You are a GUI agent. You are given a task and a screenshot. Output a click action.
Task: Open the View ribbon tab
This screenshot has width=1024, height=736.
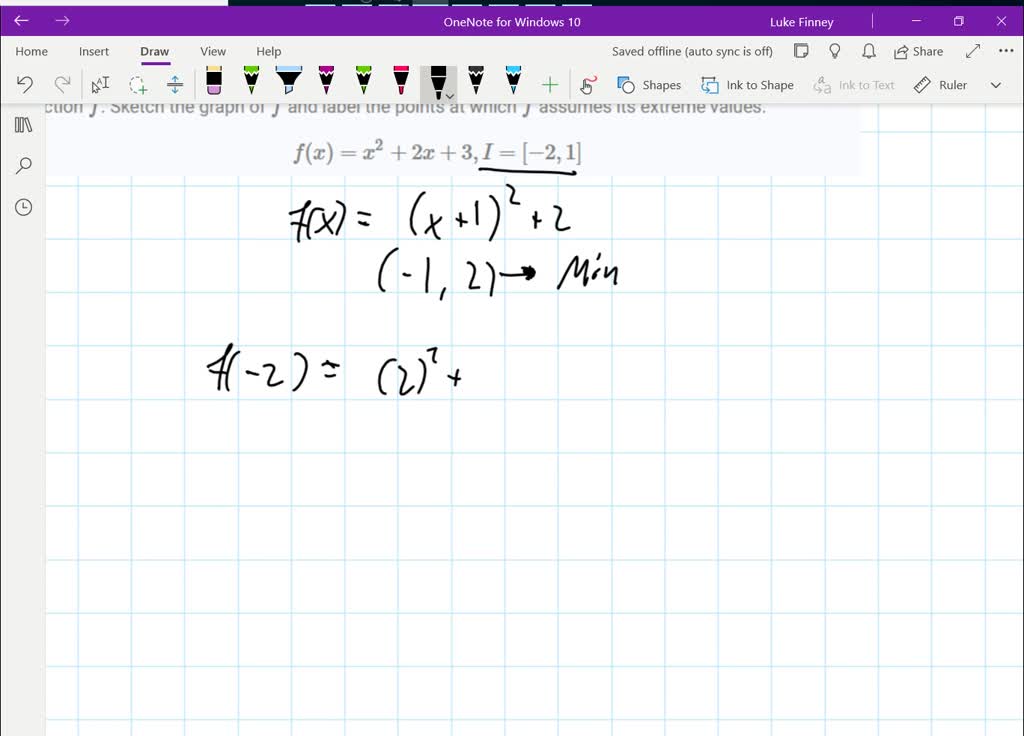pyautogui.click(x=212, y=51)
